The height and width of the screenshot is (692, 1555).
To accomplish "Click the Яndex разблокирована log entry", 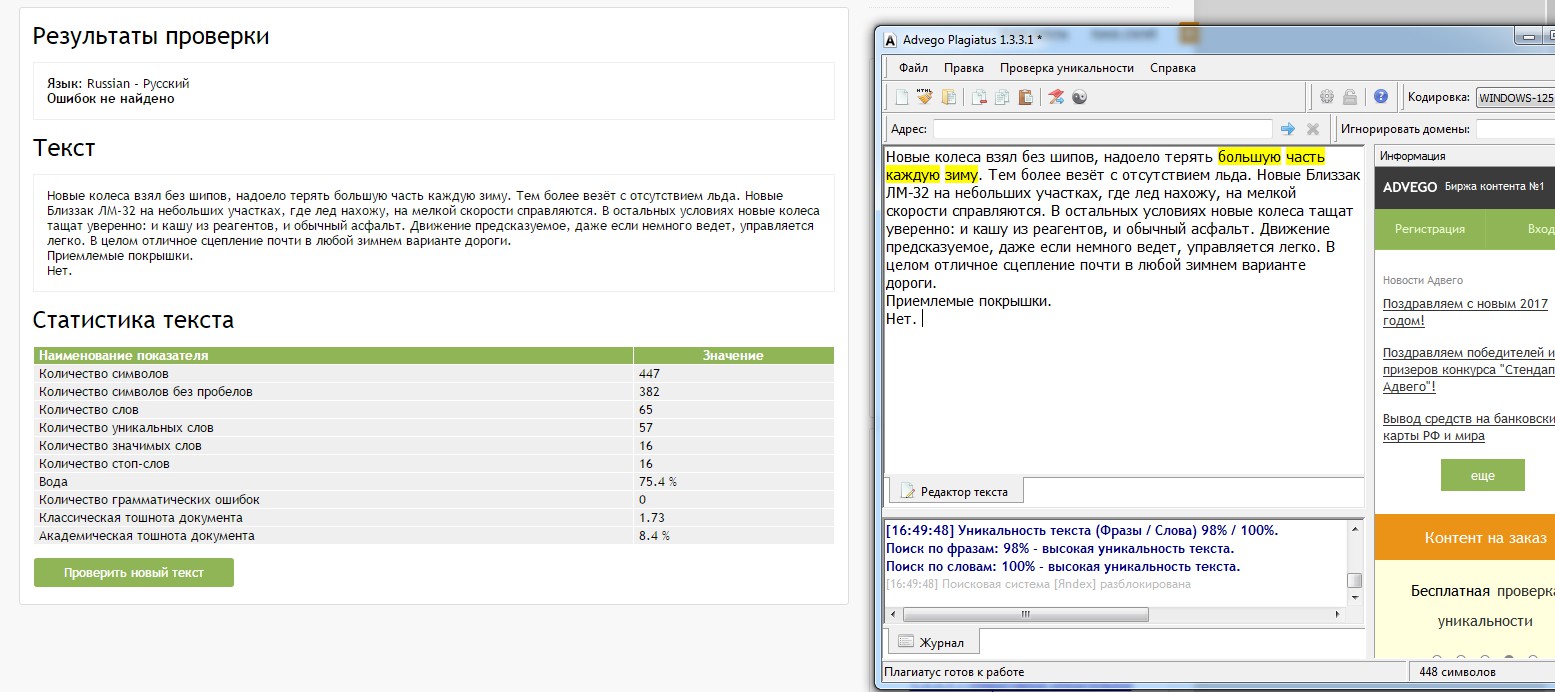I will (1038, 584).
